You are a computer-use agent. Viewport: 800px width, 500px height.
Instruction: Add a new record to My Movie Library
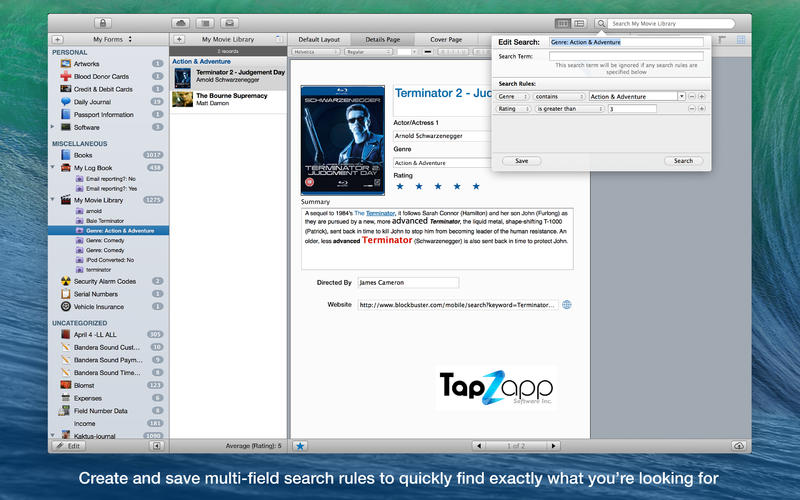click(x=179, y=39)
